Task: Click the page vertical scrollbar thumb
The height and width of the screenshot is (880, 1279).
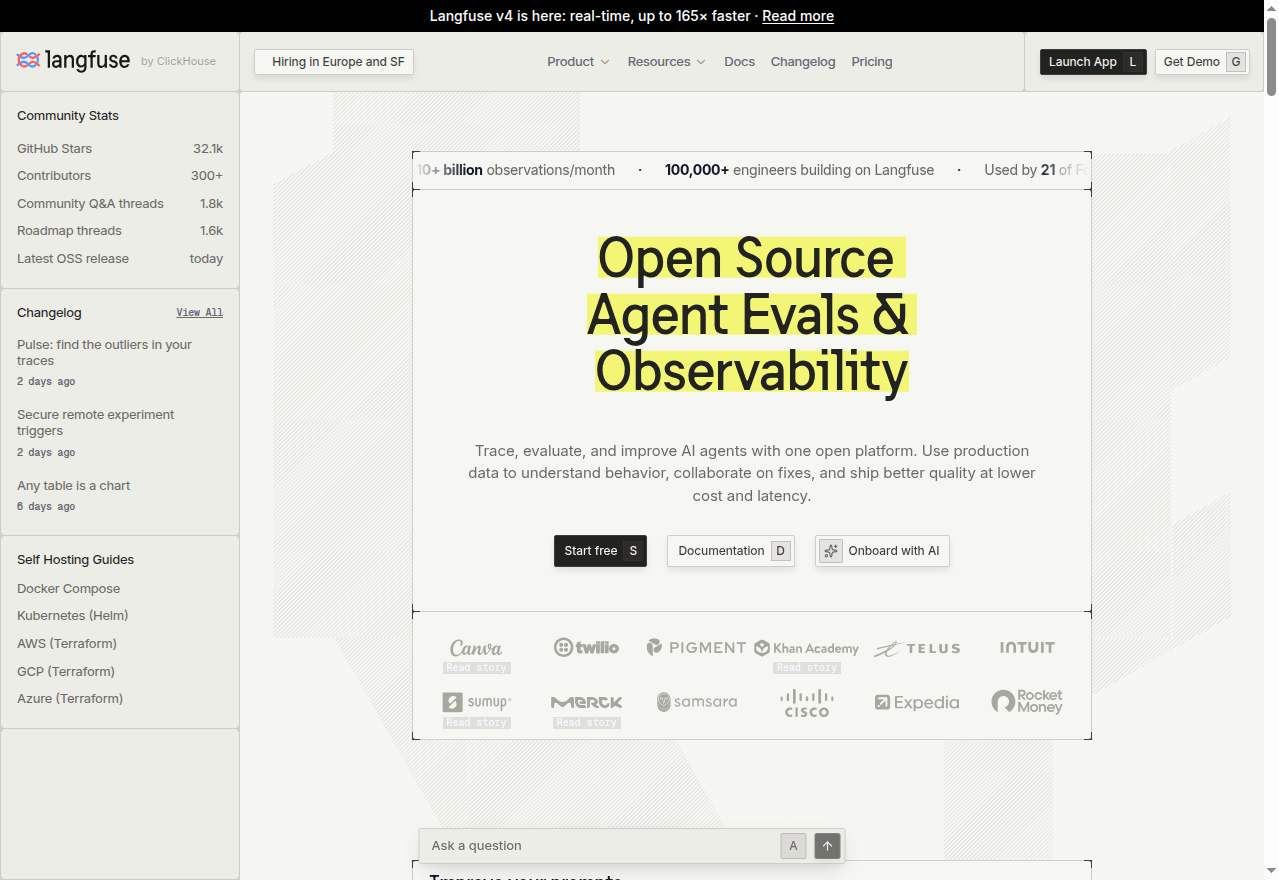Action: click(x=1271, y=56)
